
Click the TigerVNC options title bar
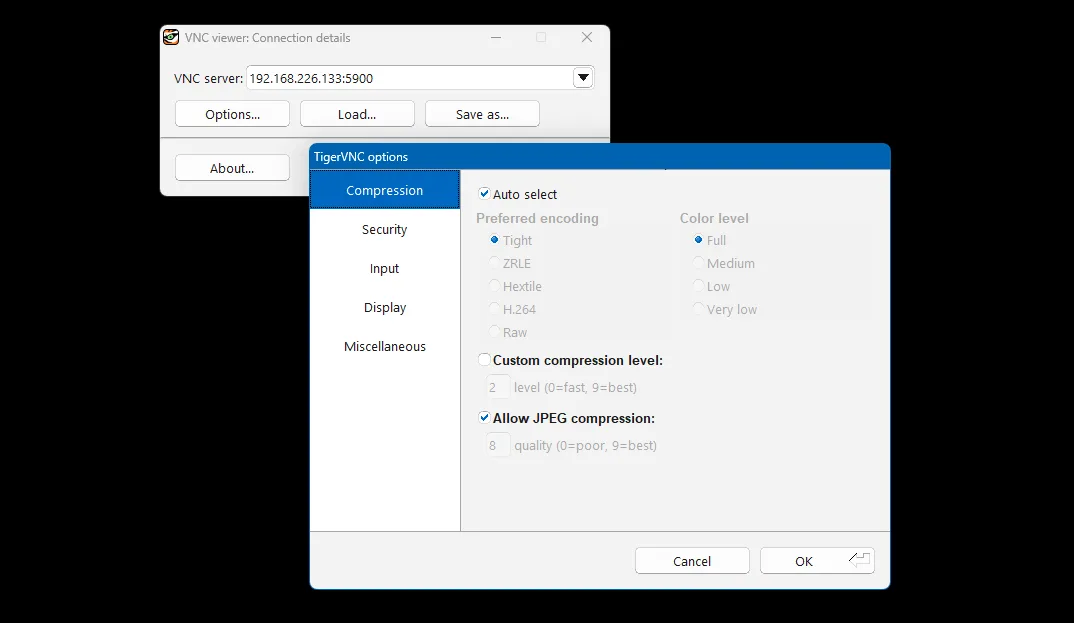click(x=599, y=157)
